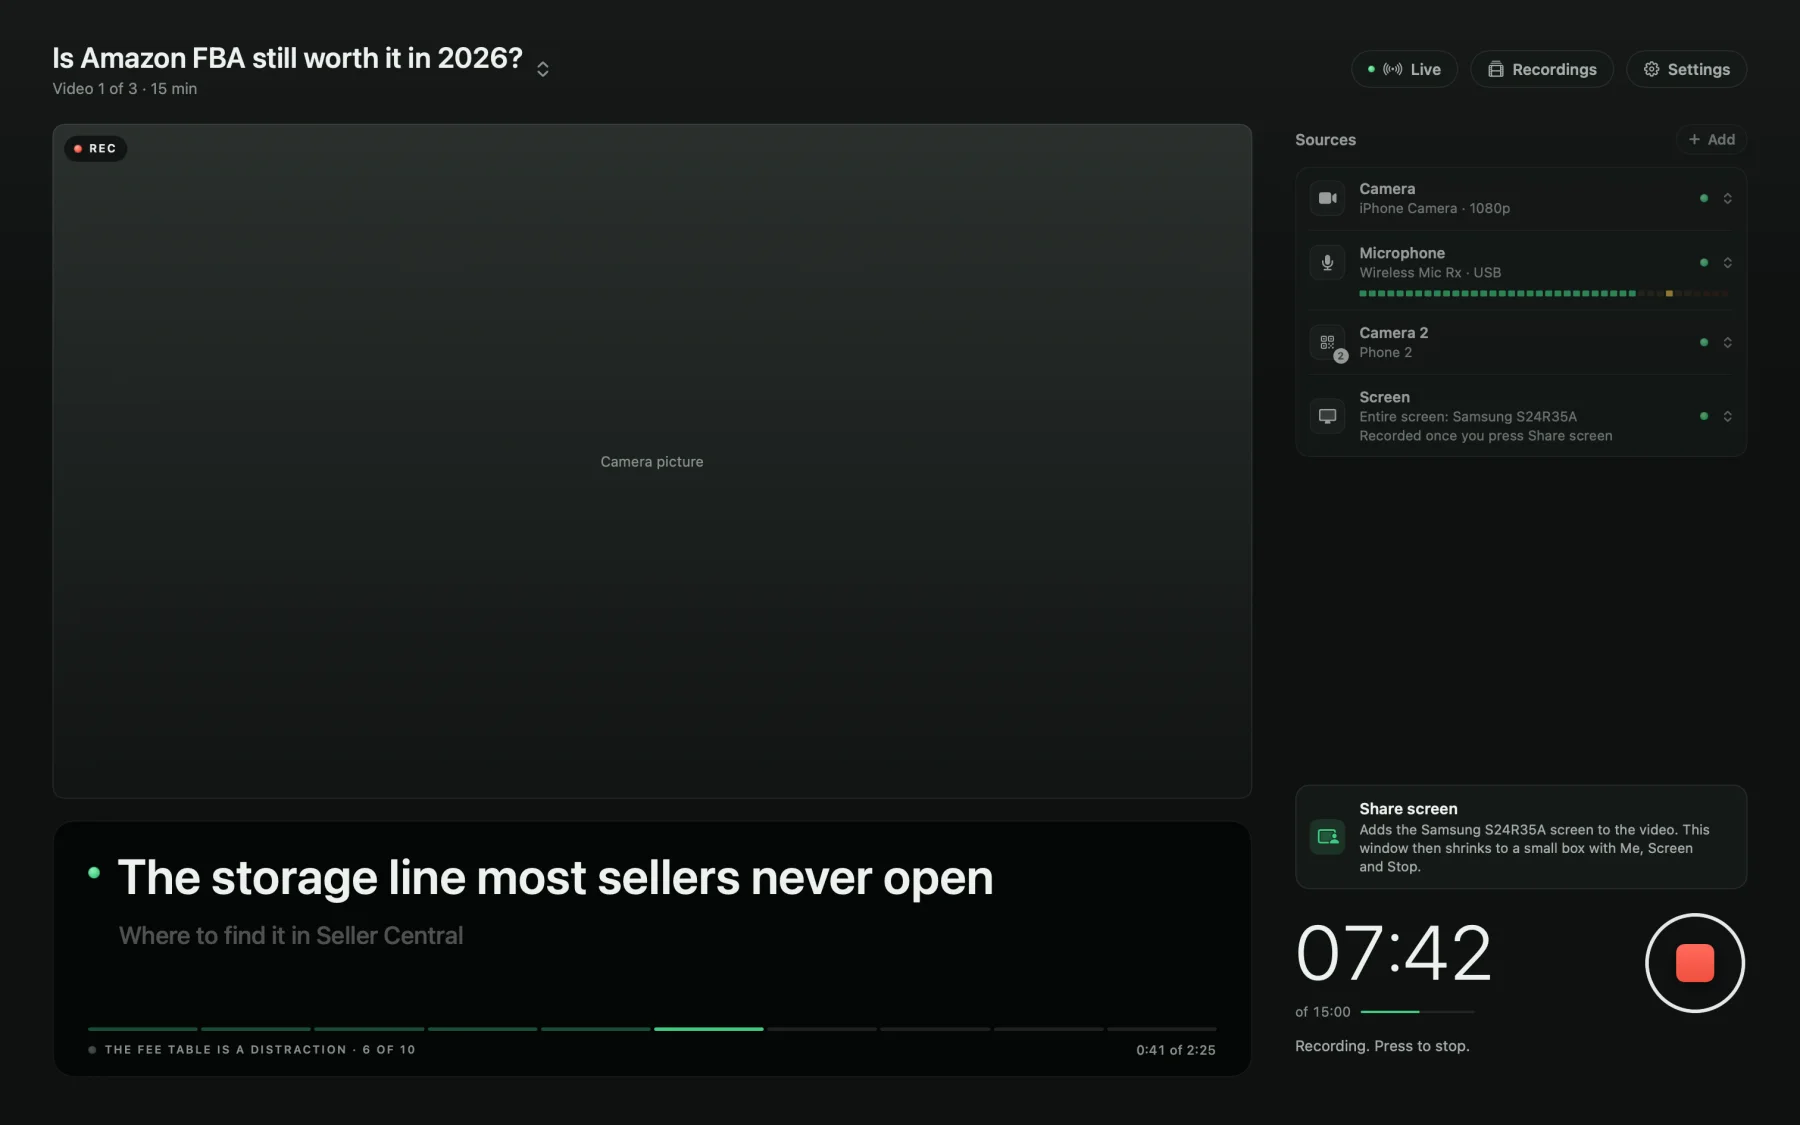The image size is (1800, 1125).
Task: Open the Camera 2 source dropdown
Action: tap(1727, 342)
